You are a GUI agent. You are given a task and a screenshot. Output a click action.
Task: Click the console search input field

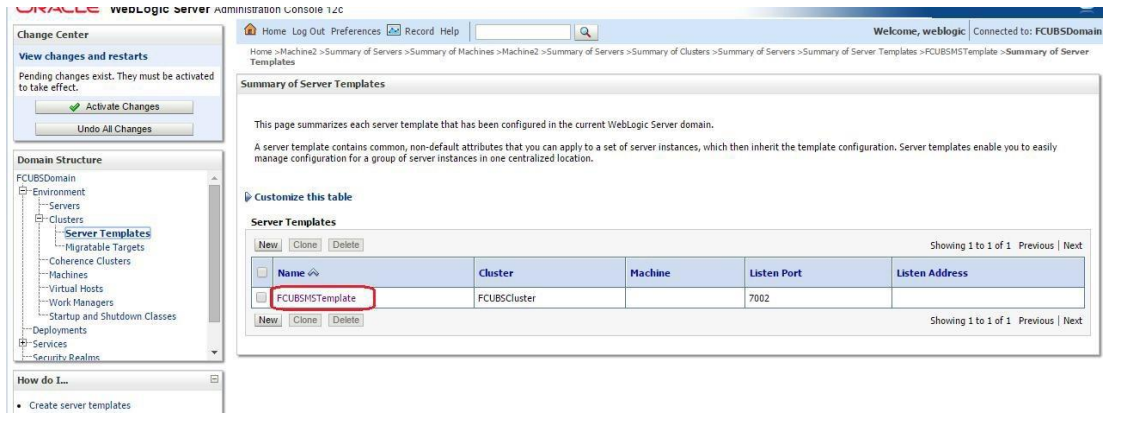tap(523, 32)
